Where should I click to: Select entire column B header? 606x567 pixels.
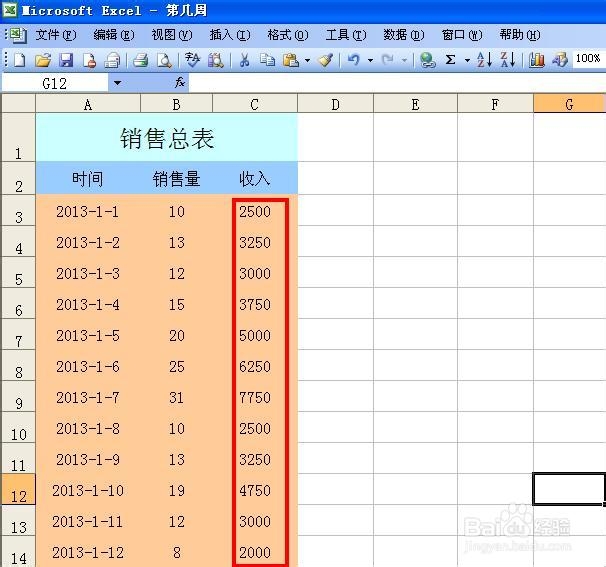pyautogui.click(x=177, y=104)
